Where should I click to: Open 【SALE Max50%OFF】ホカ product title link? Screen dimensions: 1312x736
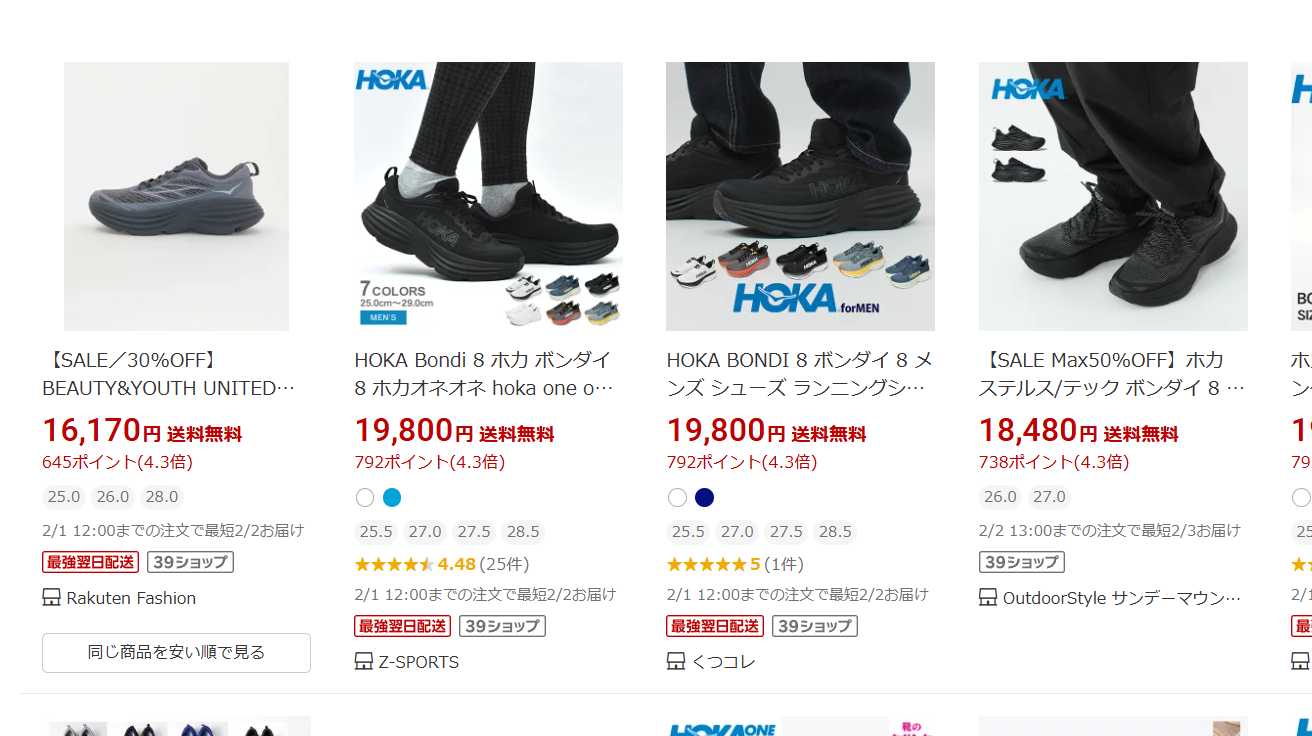point(1112,374)
